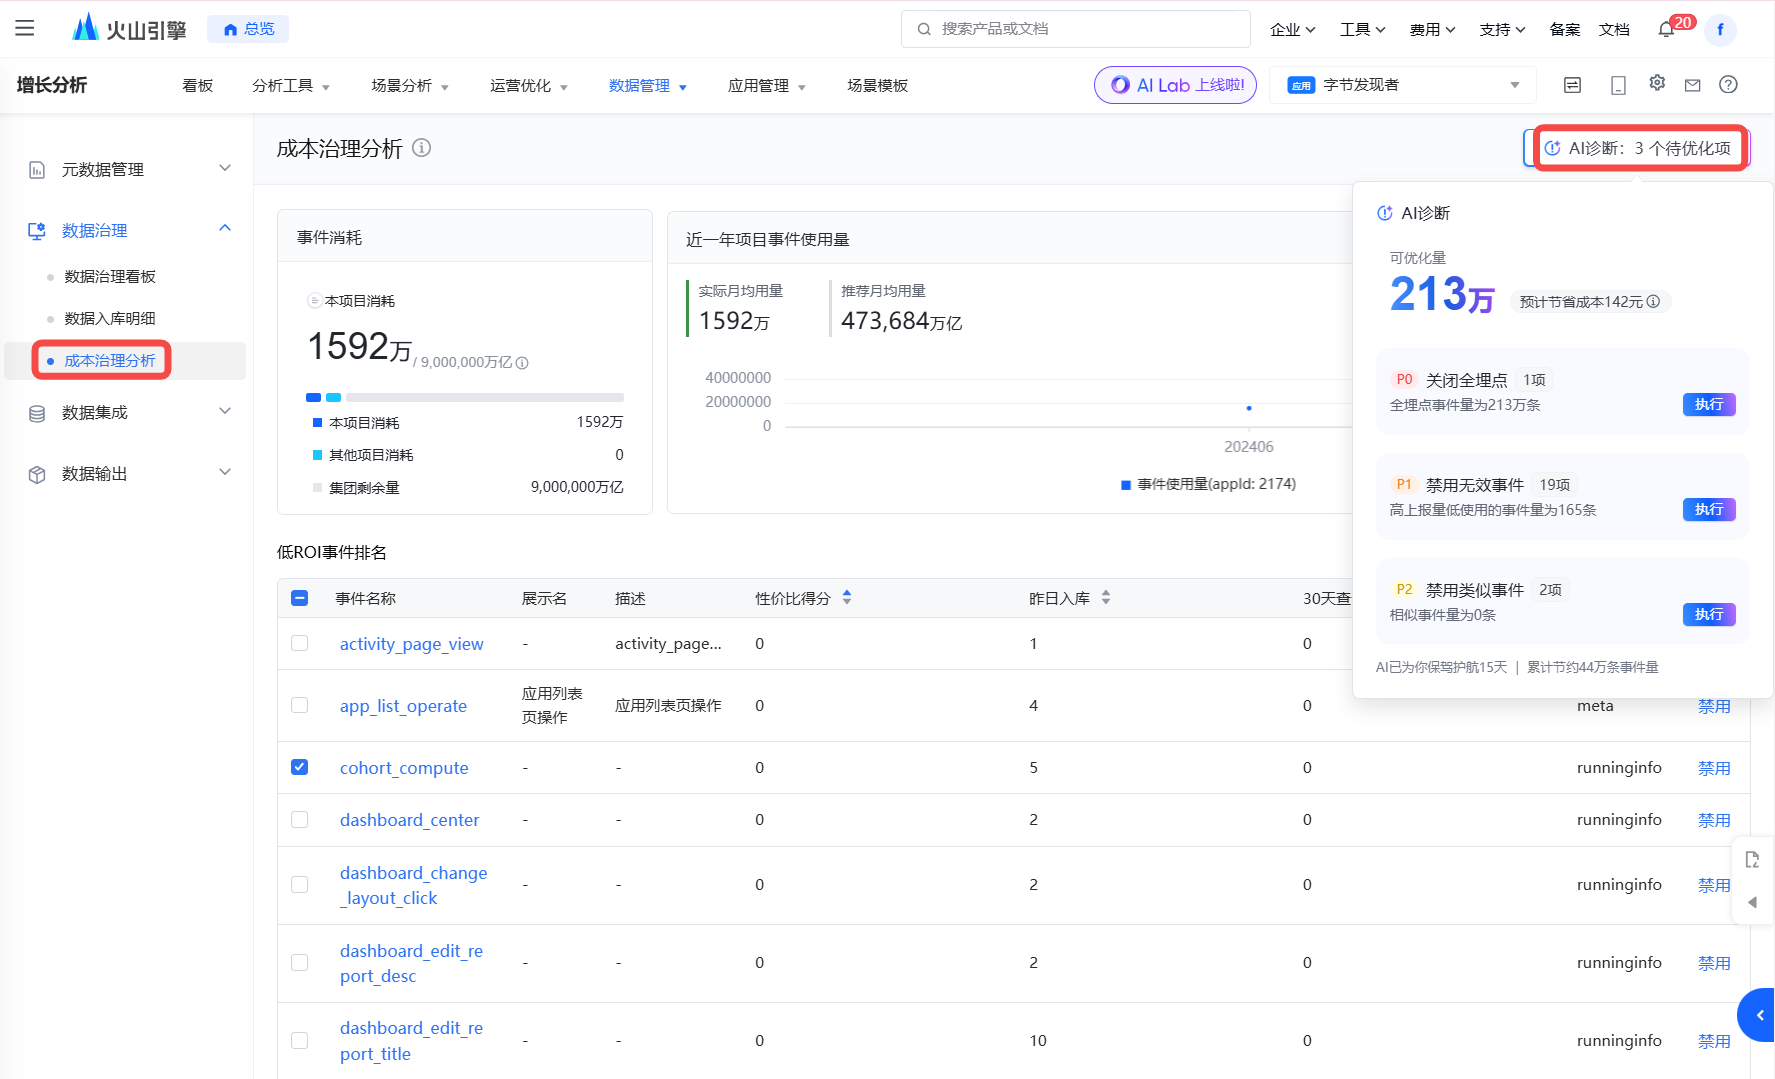
Task: Check the app_list_operate row checkbox
Action: pos(299,705)
